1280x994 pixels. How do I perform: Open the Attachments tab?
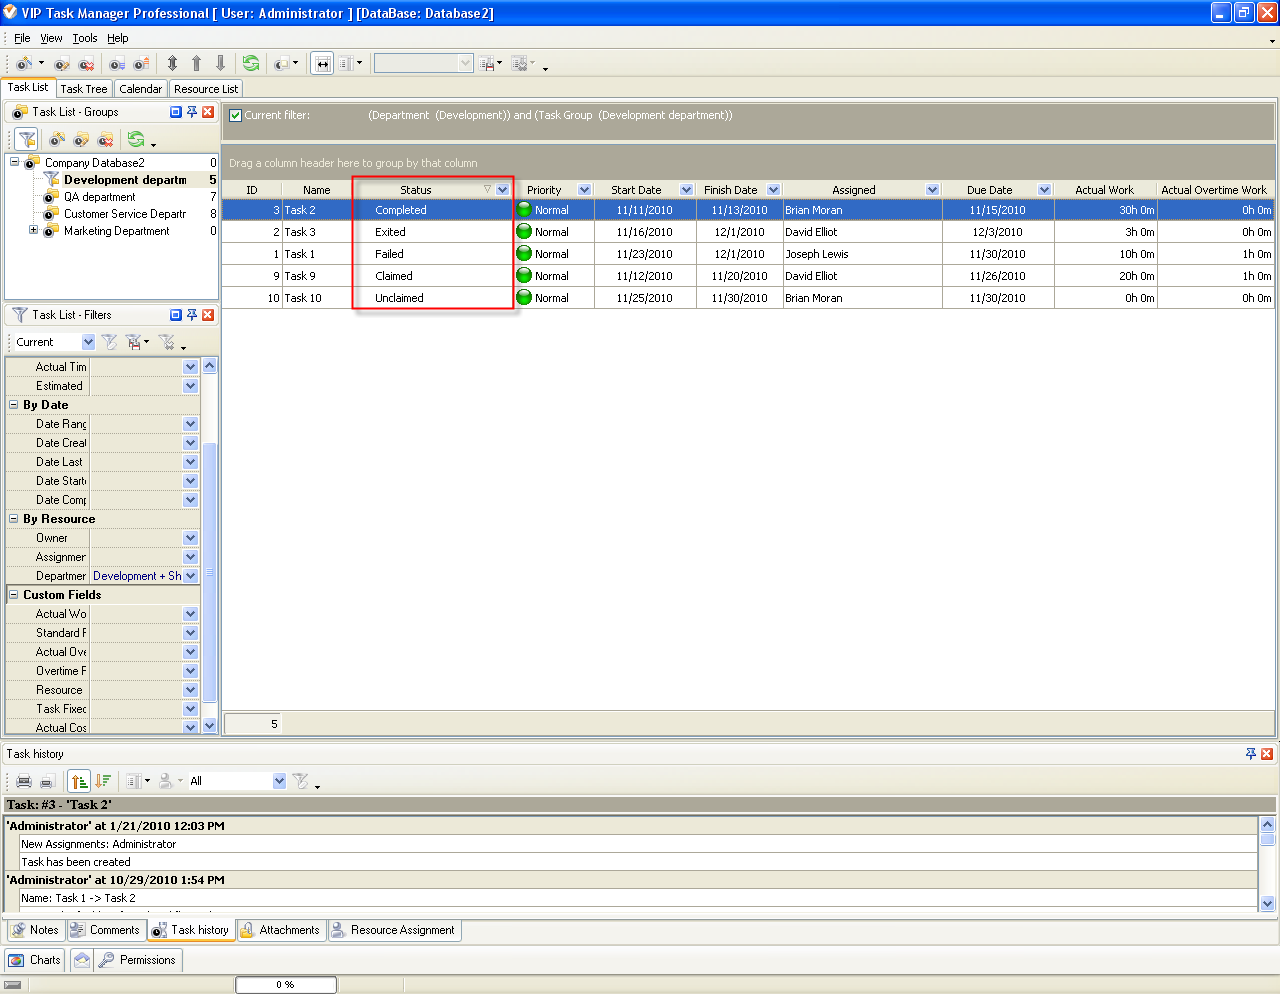pyautogui.click(x=280, y=930)
